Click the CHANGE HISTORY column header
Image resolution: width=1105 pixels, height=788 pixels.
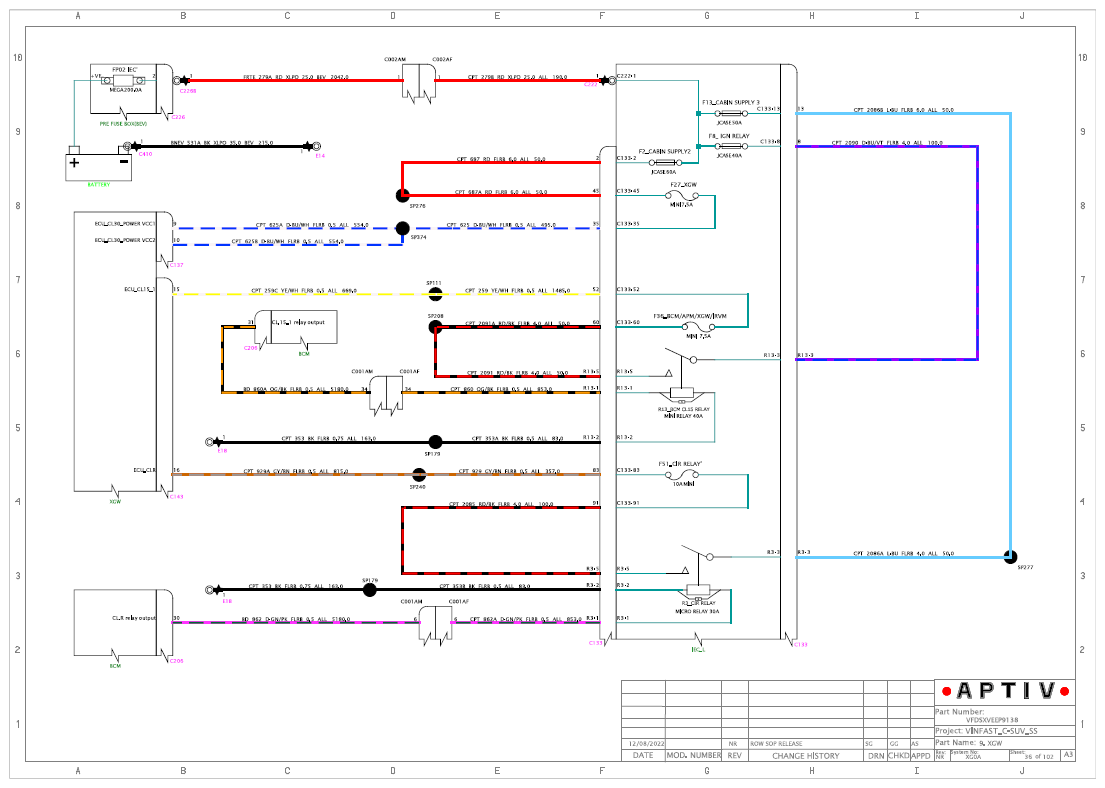[x=805, y=756]
